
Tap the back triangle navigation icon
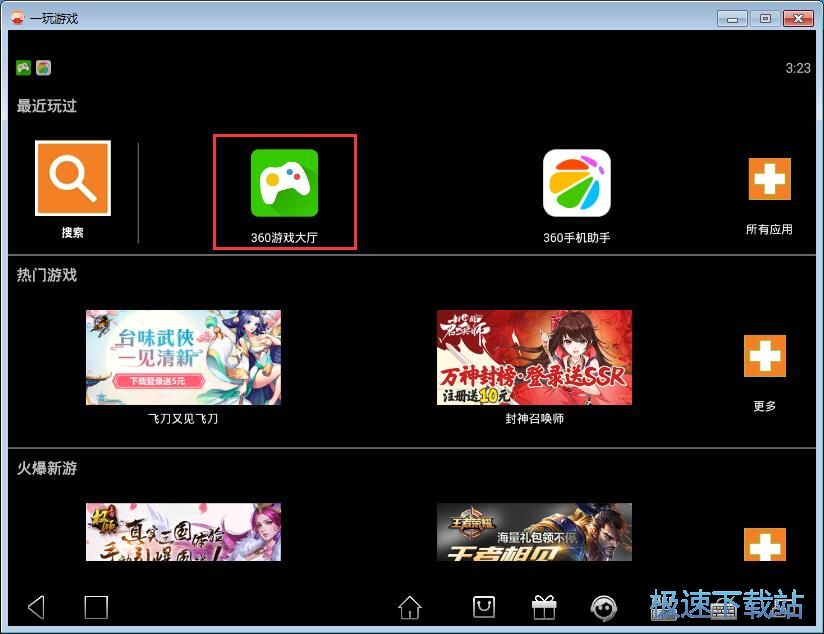pos(36,607)
